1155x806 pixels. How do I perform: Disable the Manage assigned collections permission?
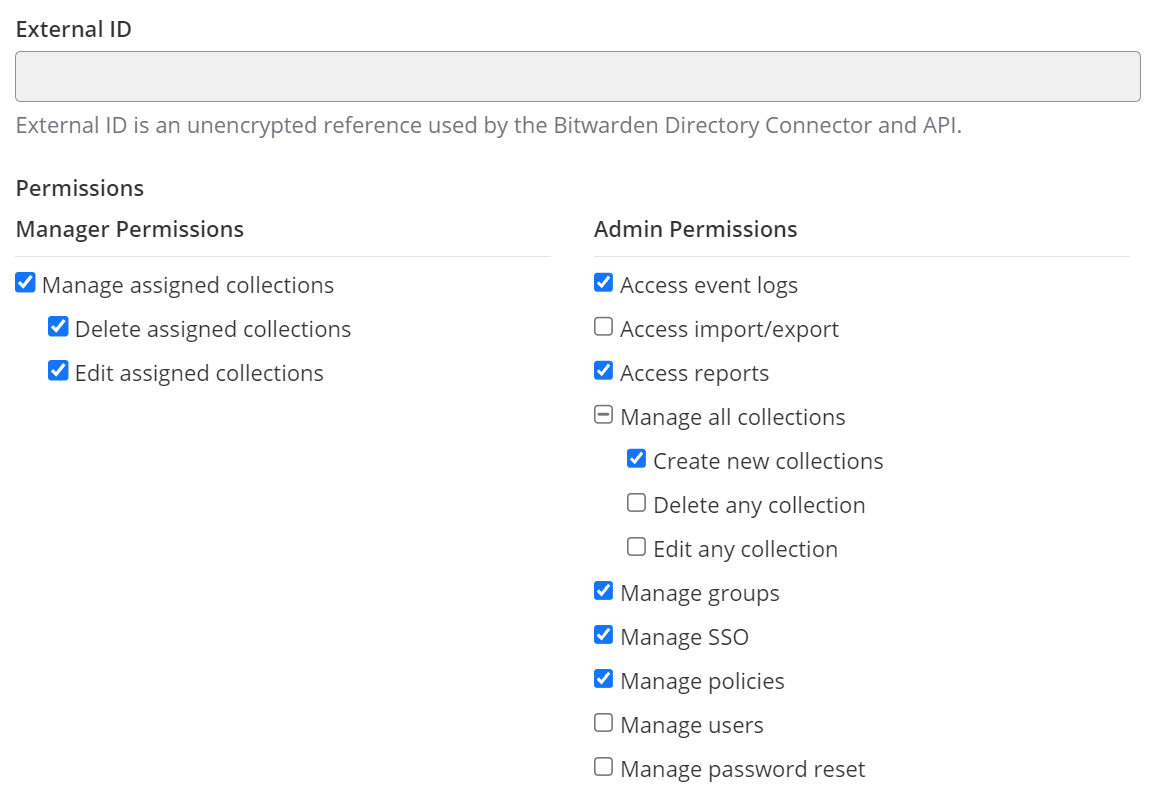tap(25, 282)
